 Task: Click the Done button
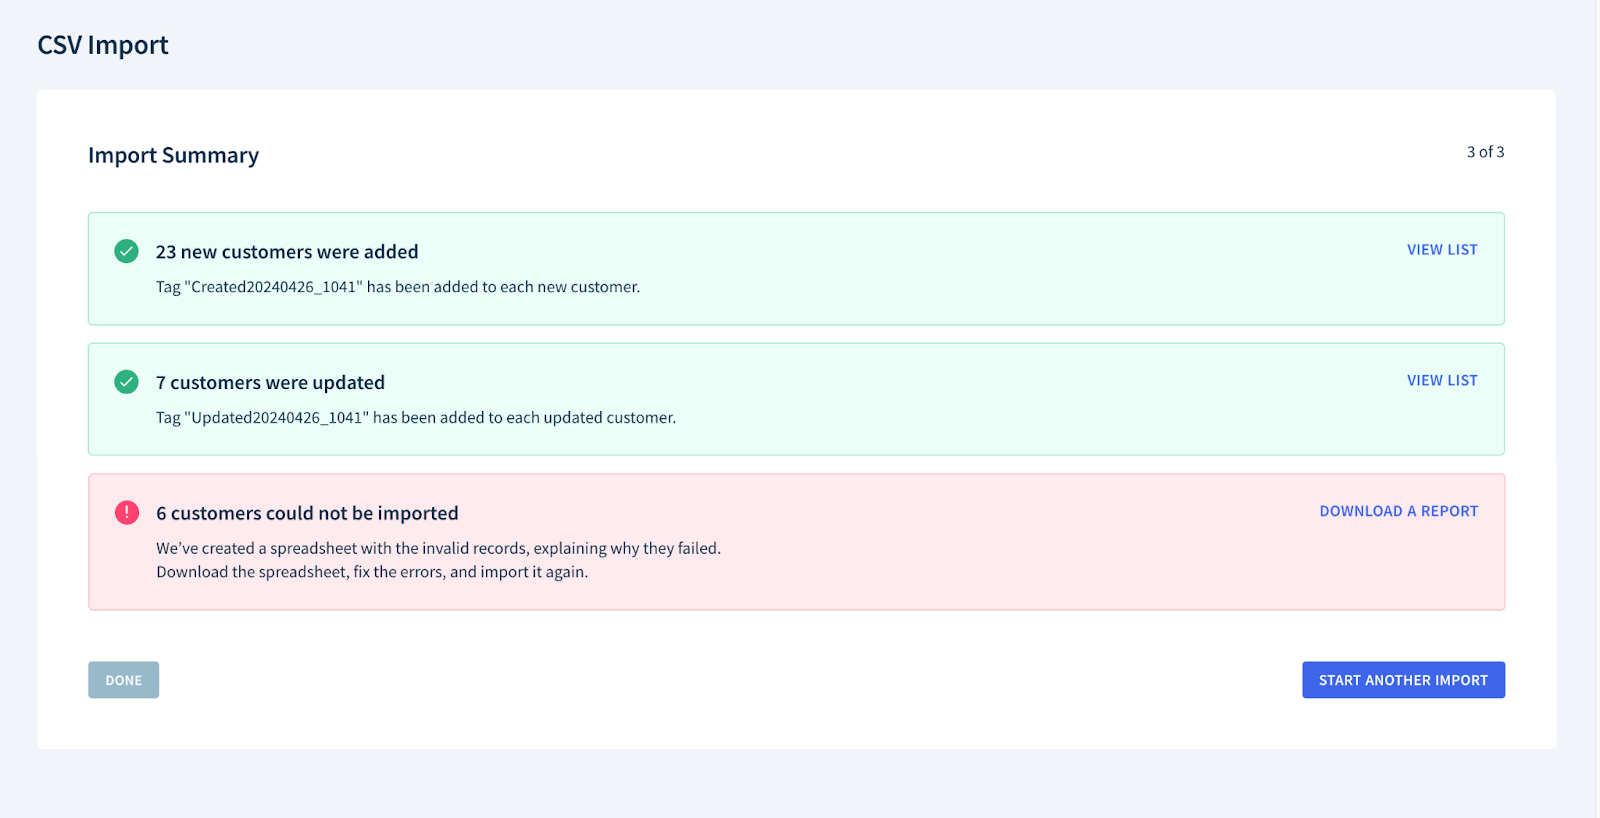[124, 680]
